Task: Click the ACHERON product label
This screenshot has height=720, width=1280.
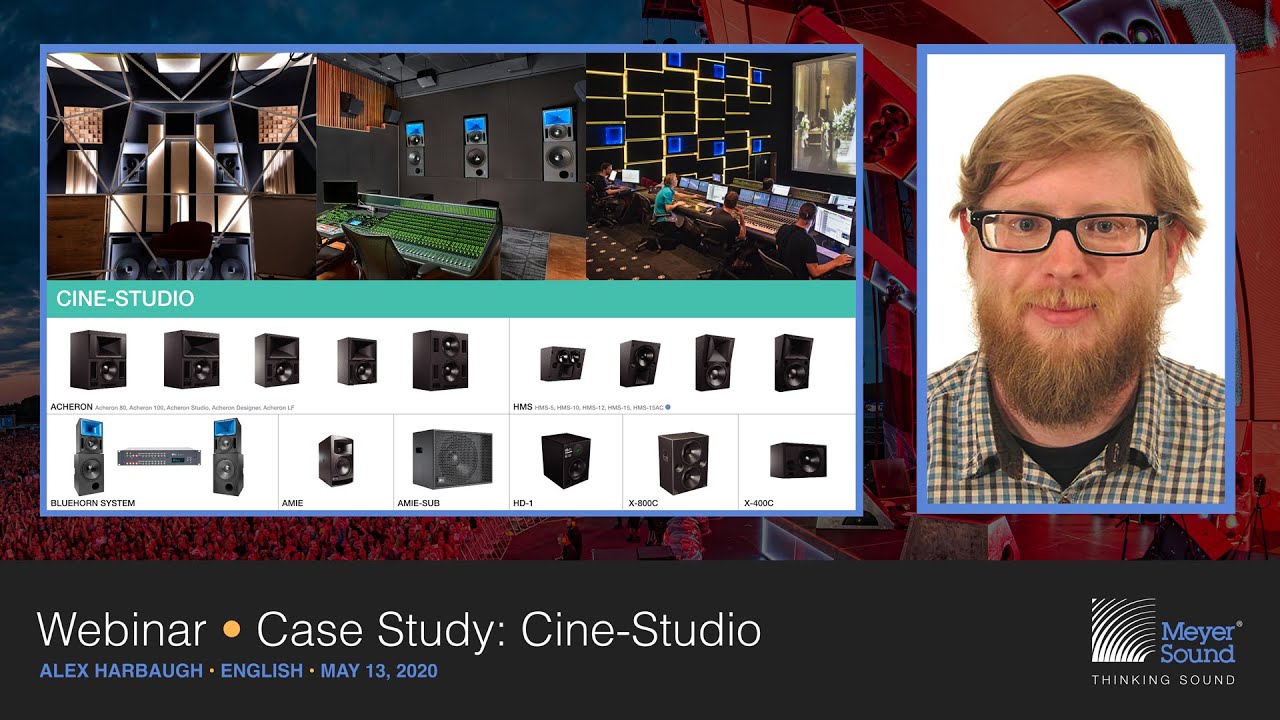Action: tap(71, 408)
